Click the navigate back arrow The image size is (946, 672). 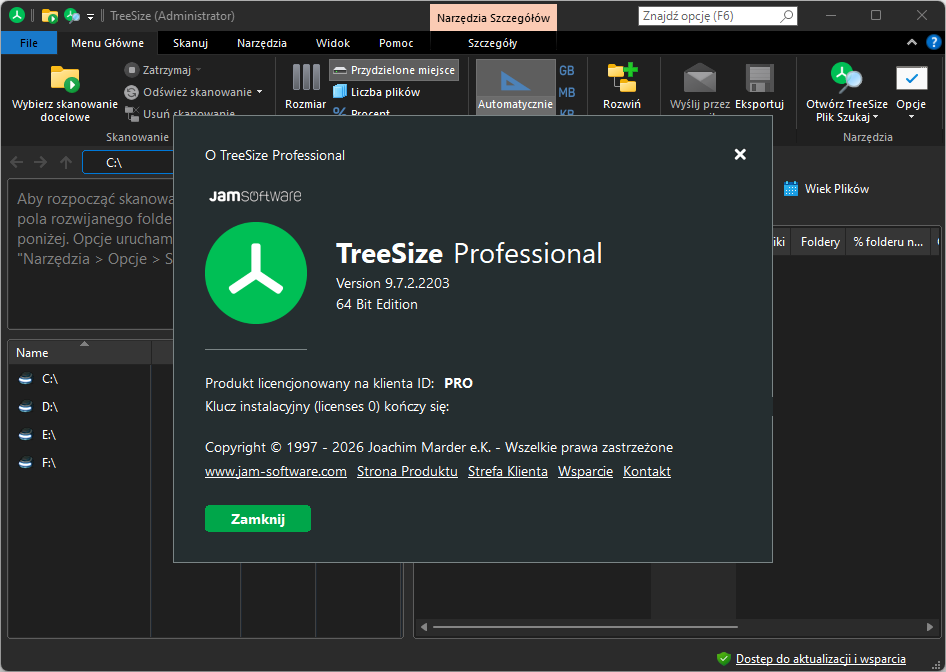[x=17, y=162]
